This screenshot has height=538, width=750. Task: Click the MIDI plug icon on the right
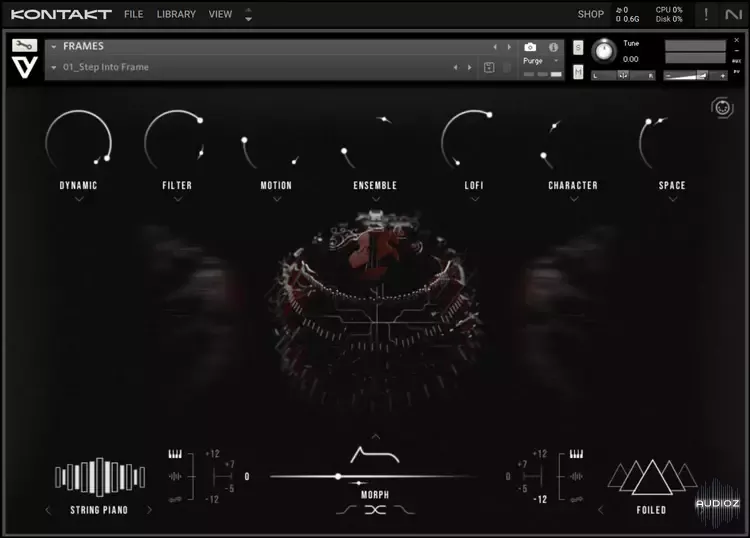[x=722, y=108]
